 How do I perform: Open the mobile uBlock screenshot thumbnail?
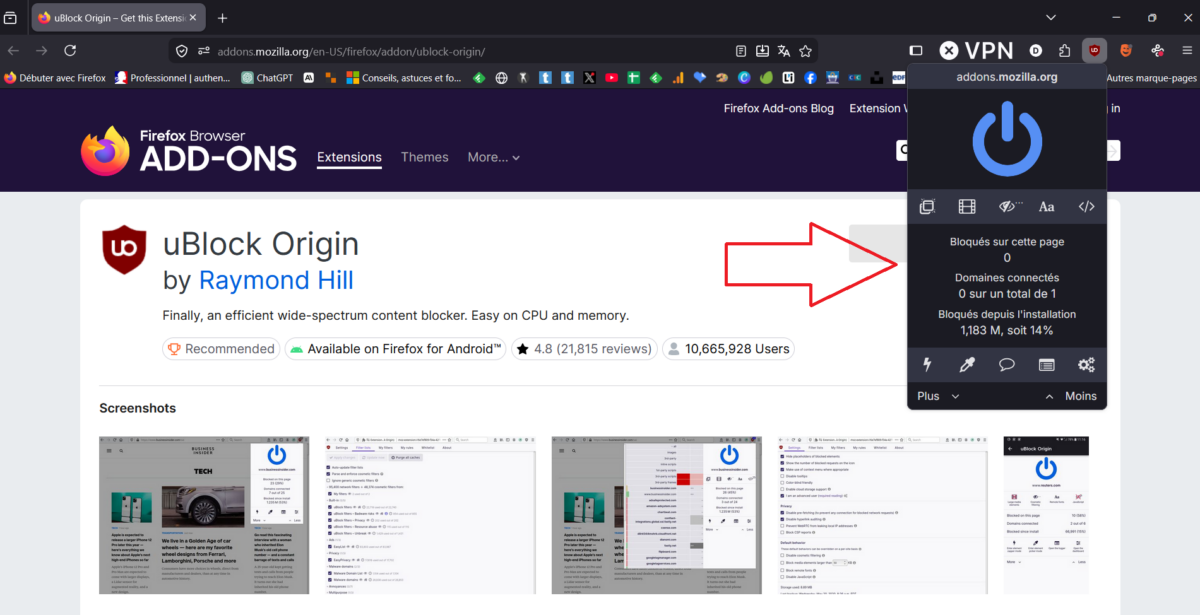point(1047,514)
